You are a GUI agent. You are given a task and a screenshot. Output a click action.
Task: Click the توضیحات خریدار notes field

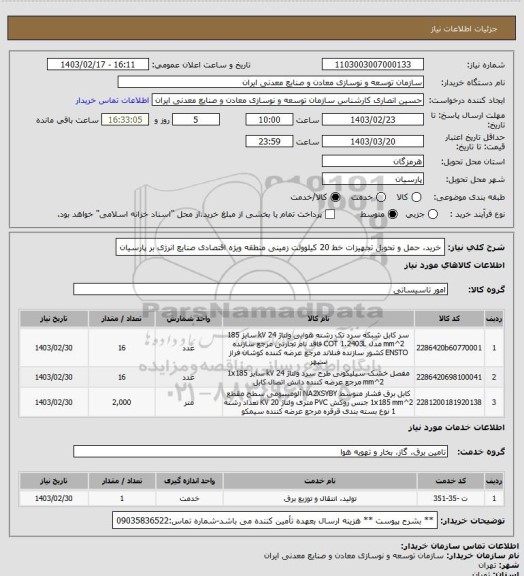[275, 521]
